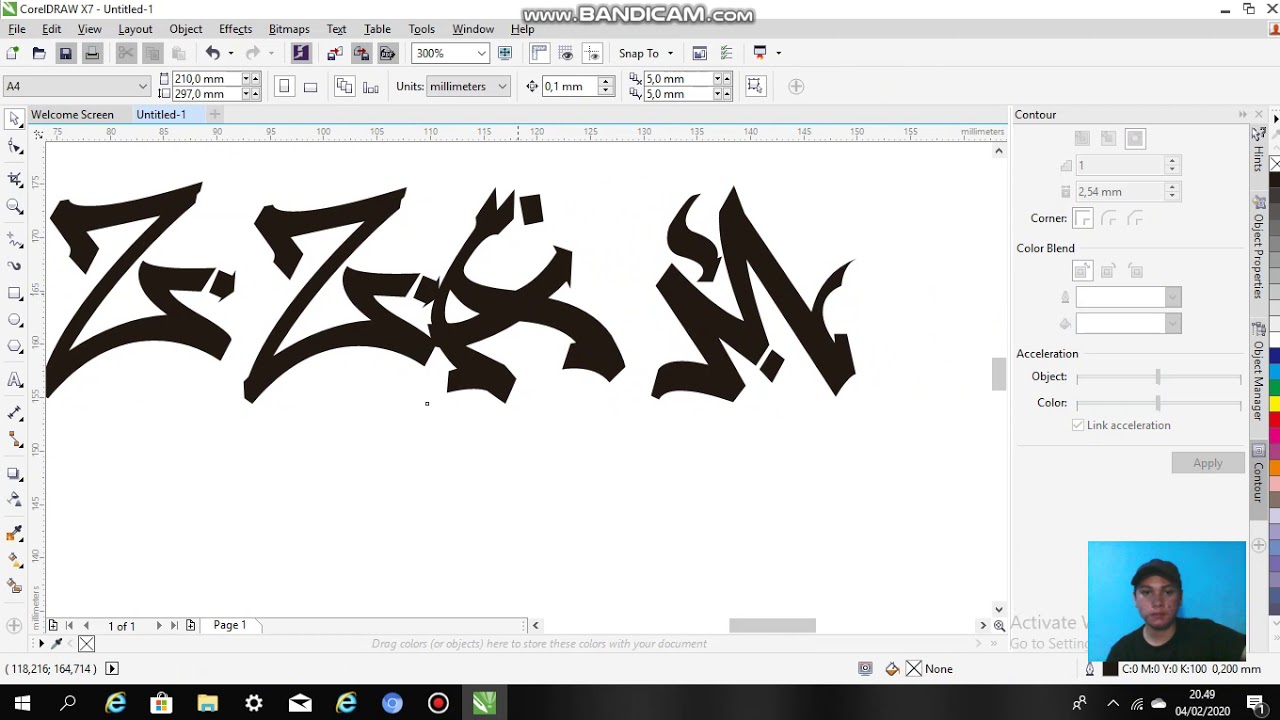The height and width of the screenshot is (720, 1280).
Task: Select the Artistic Media tool
Action: (x=15, y=266)
